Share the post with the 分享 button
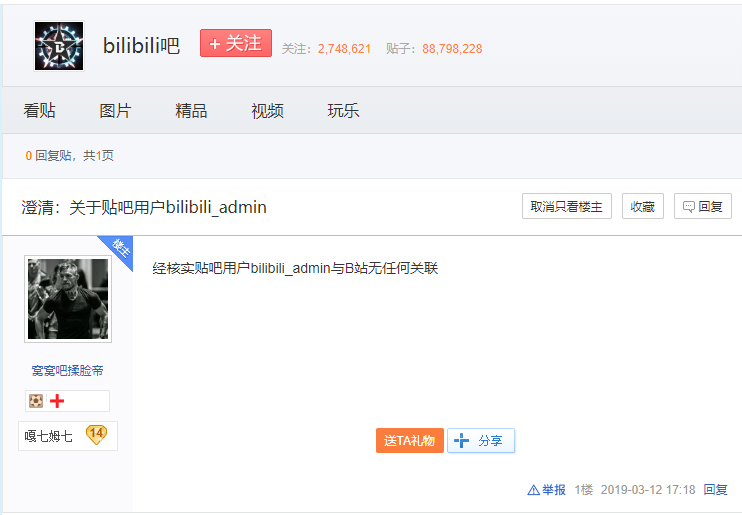Viewport: 742px width, 515px height. [x=480, y=440]
